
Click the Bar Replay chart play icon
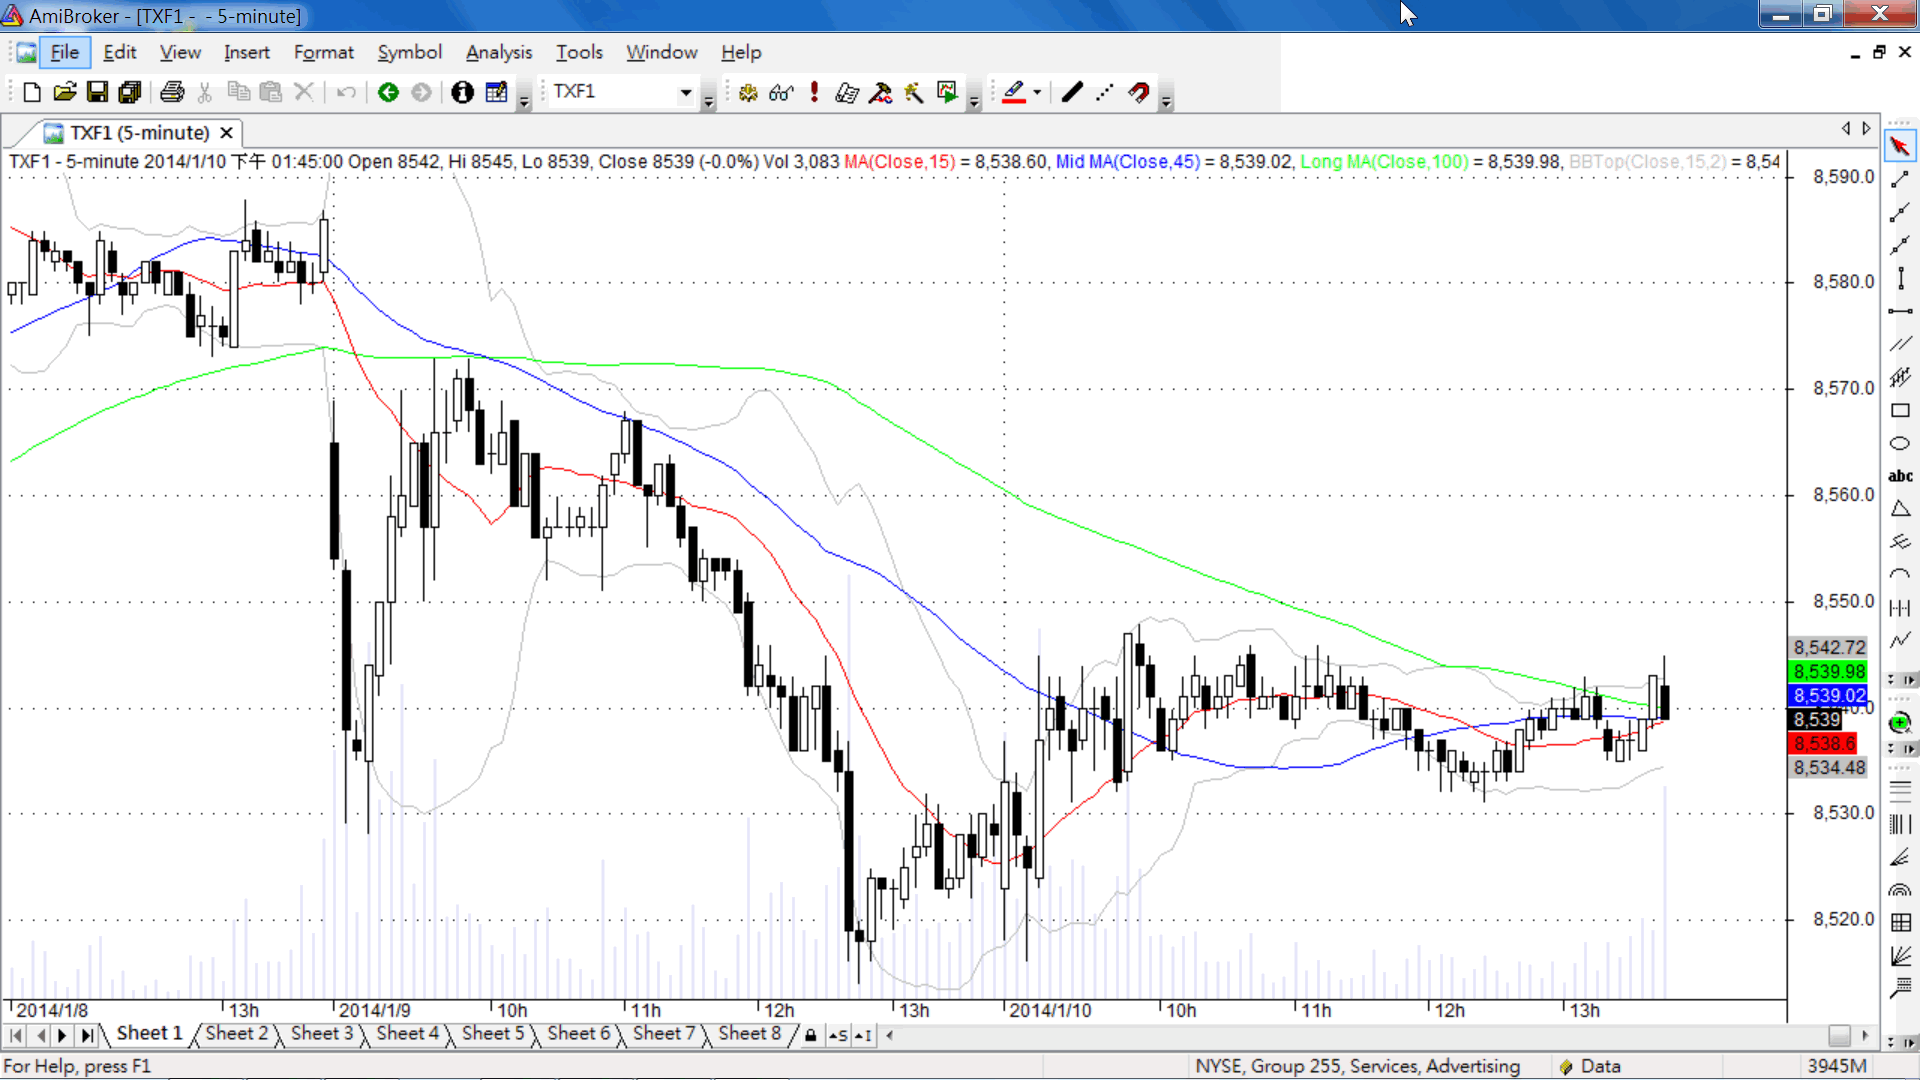pos(947,92)
